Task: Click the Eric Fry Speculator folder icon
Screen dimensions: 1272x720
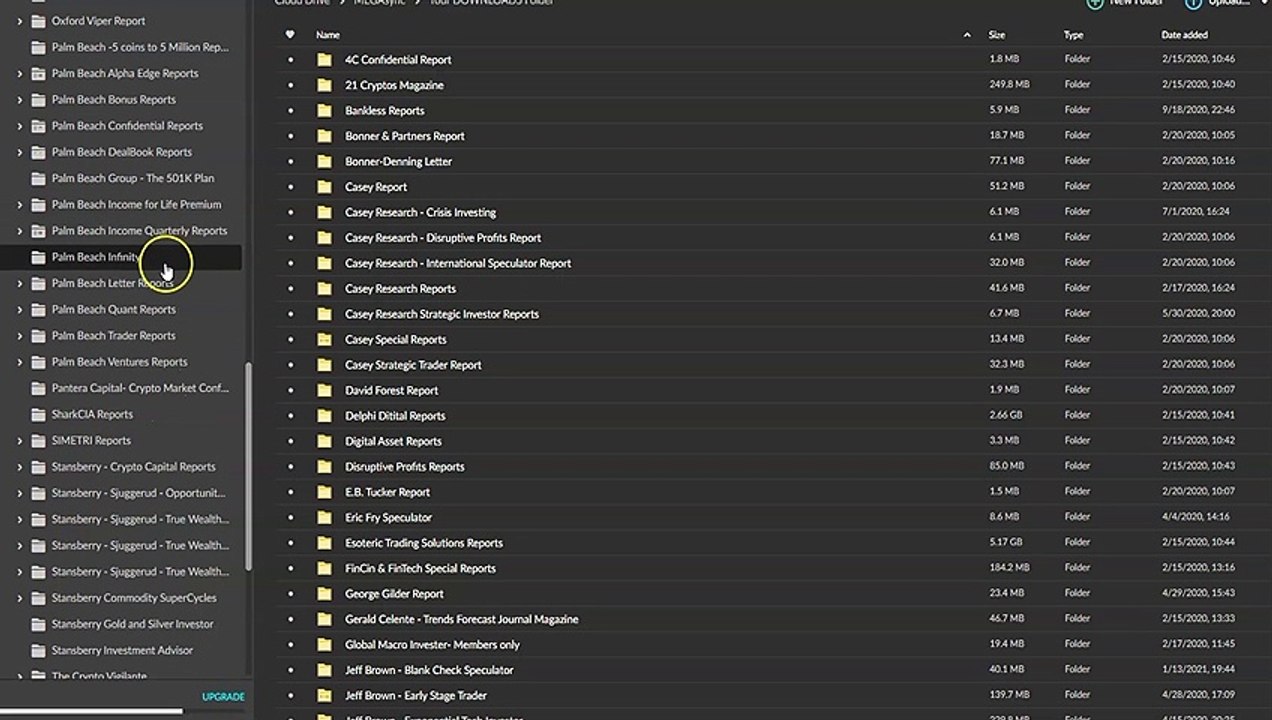Action: 324,518
